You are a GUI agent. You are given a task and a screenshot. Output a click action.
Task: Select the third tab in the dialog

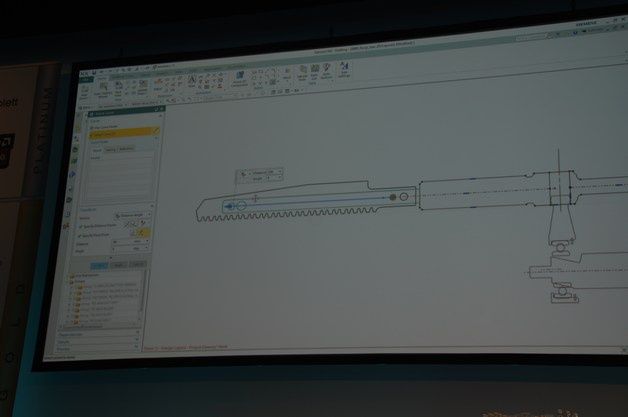click(x=126, y=149)
